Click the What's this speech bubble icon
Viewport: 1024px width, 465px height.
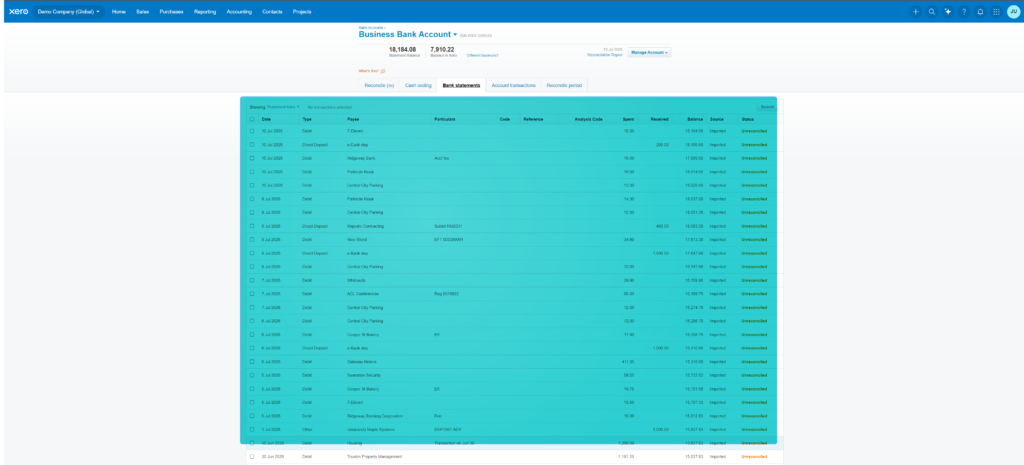(x=383, y=71)
